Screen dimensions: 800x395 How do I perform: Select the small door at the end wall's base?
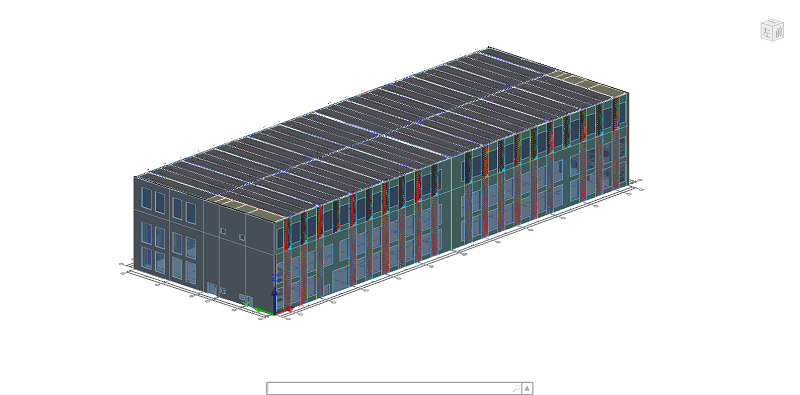tap(211, 288)
